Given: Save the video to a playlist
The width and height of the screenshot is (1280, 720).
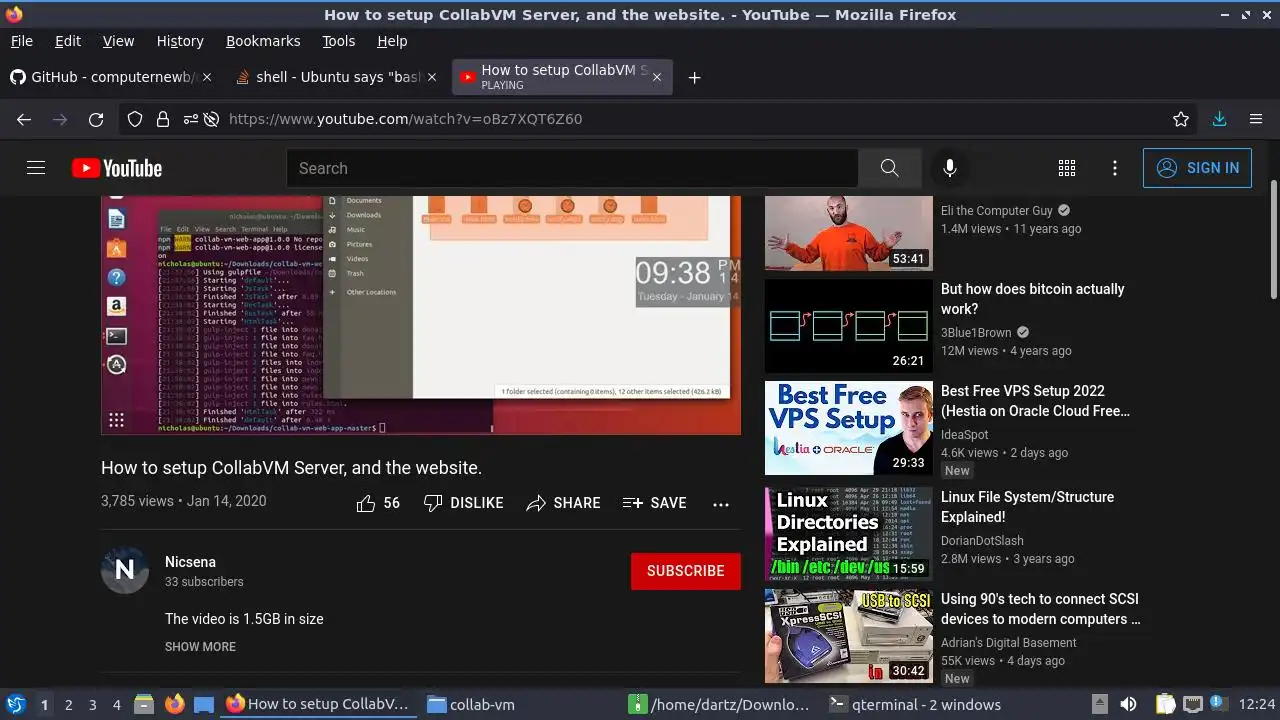Looking at the screenshot, I should pyautogui.click(x=654, y=503).
